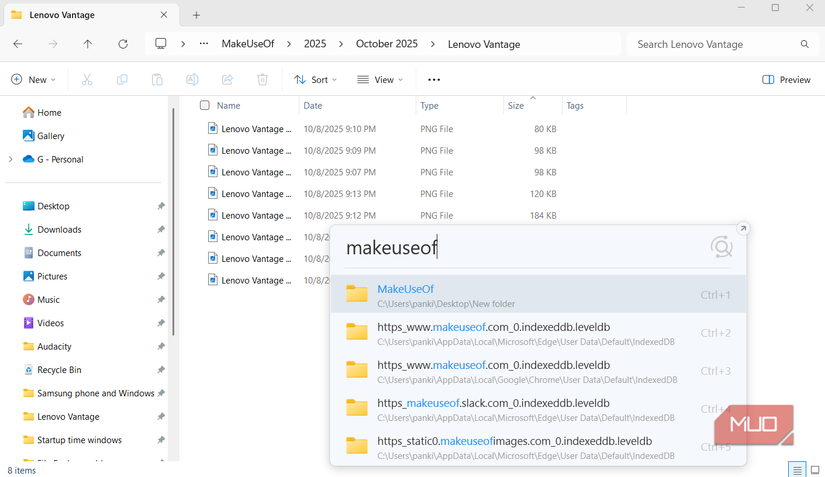Open Music quick access folder
825x477 pixels.
[x=41, y=300]
